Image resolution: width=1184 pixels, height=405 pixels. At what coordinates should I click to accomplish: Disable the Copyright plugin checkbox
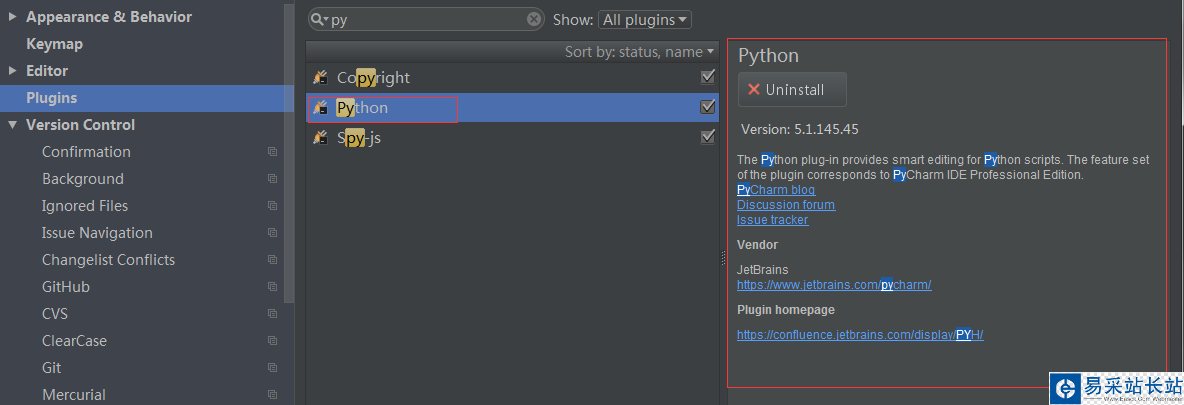[708, 77]
